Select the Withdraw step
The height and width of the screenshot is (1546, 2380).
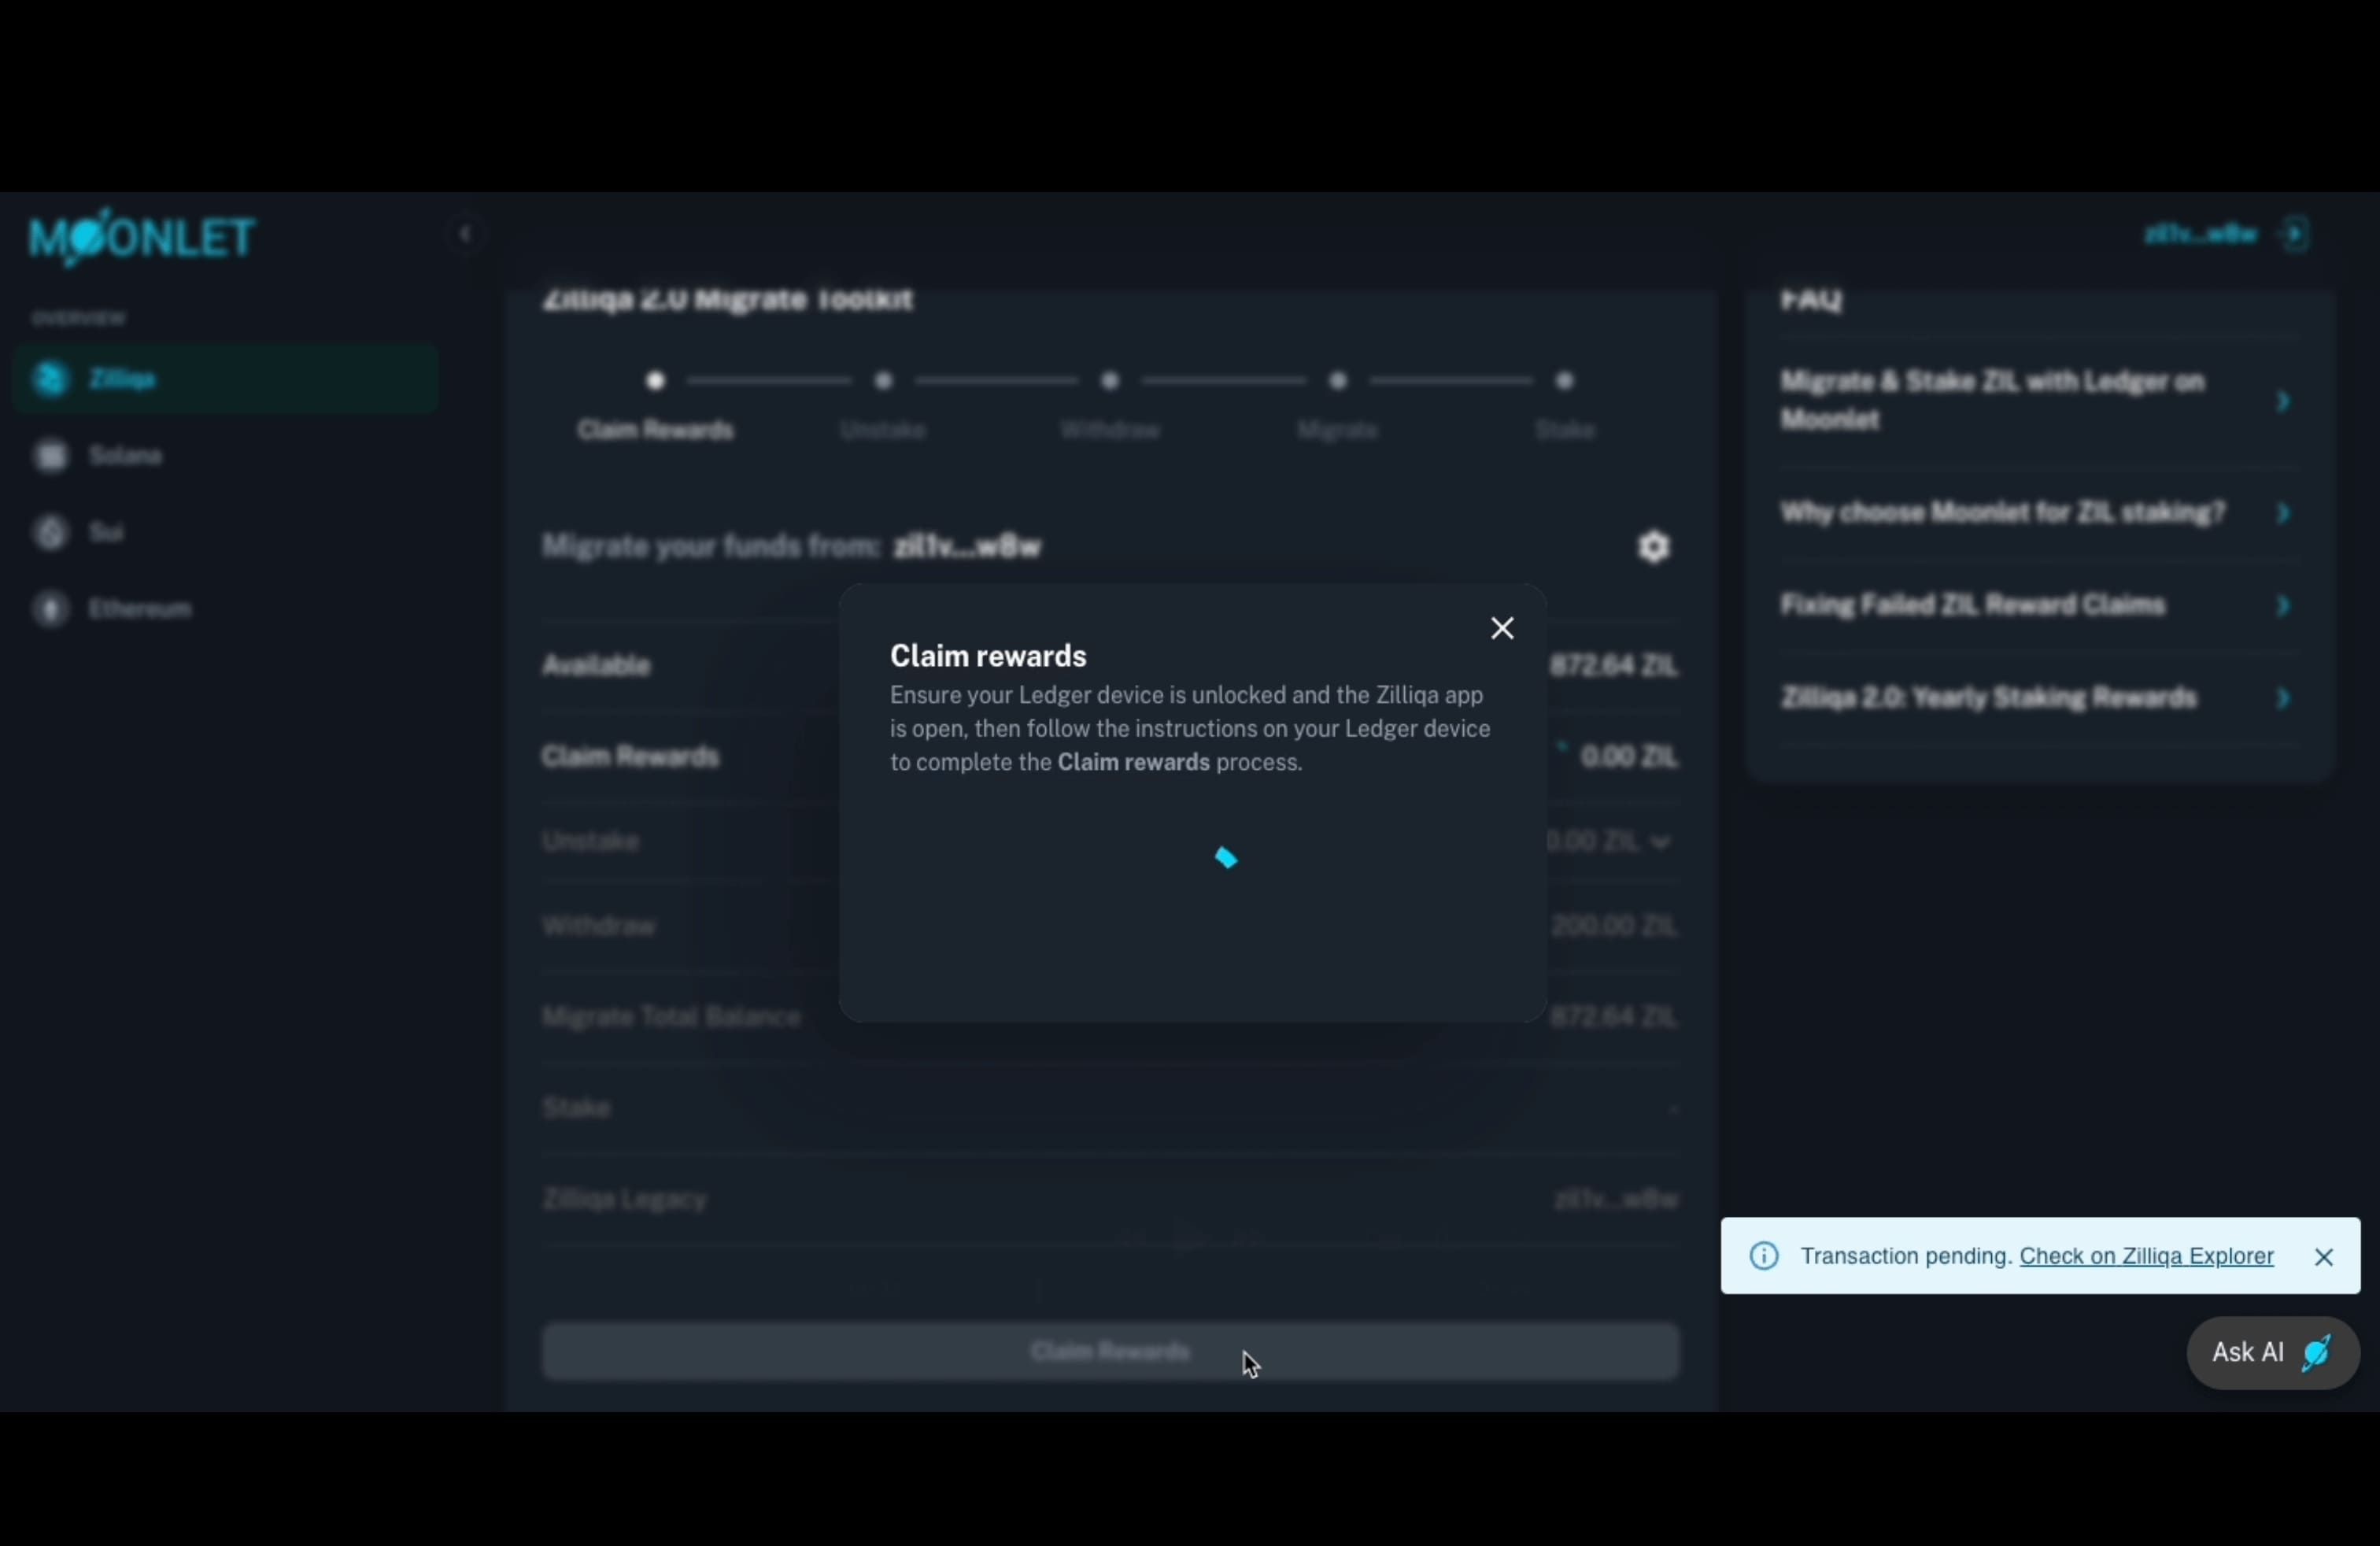[x=1110, y=430]
